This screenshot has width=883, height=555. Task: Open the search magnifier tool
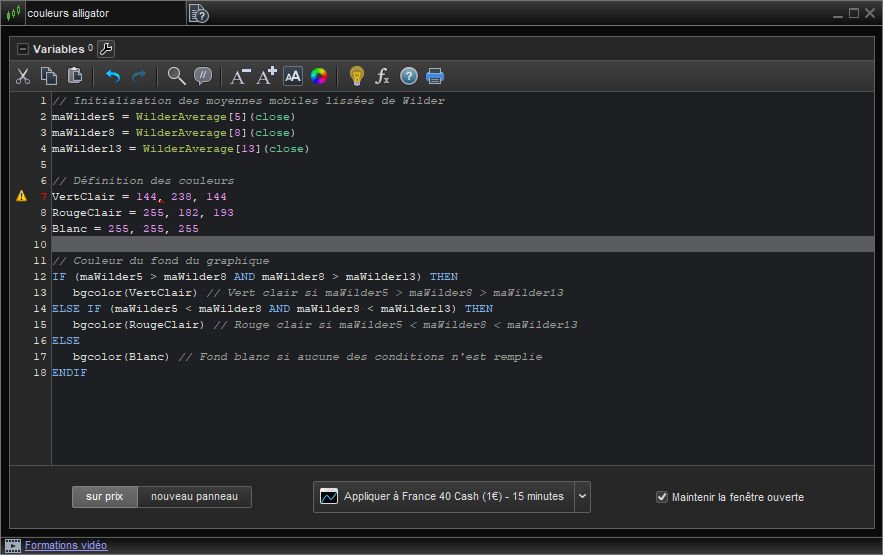click(176, 76)
